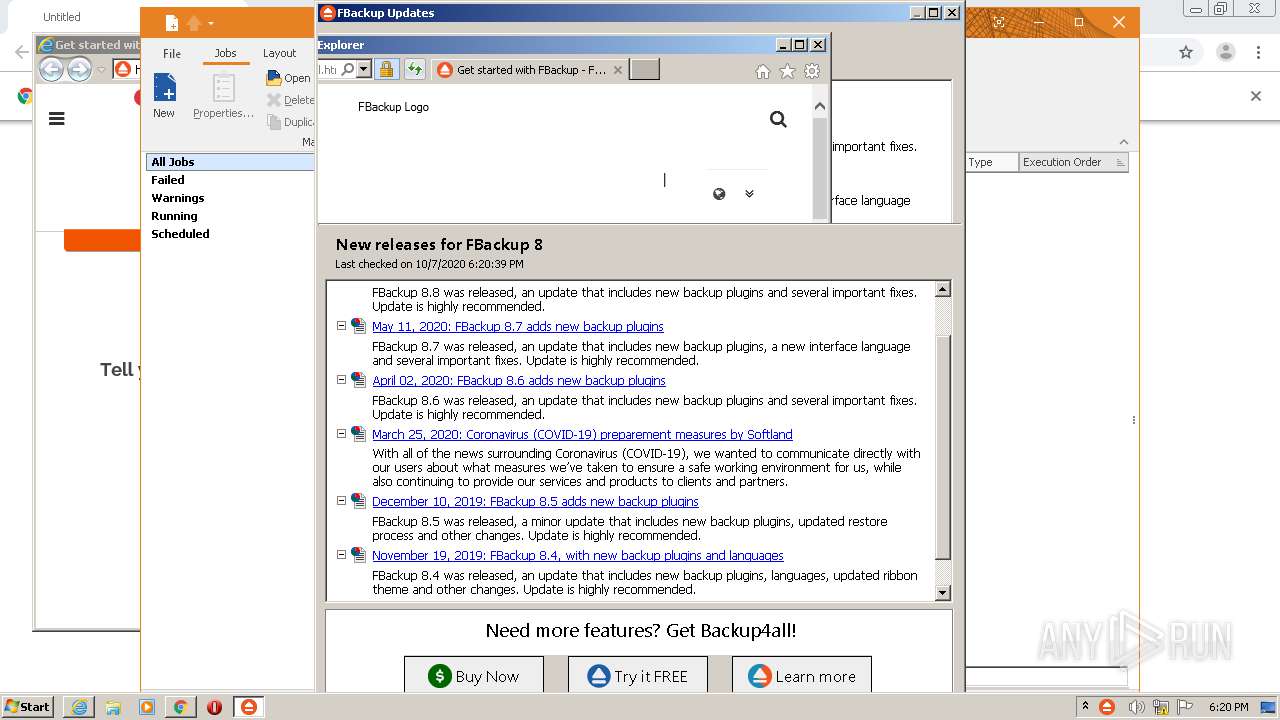The width and height of the screenshot is (1280, 720).
Task: Open the Tools gear icon in Explorer
Action: coord(812,71)
